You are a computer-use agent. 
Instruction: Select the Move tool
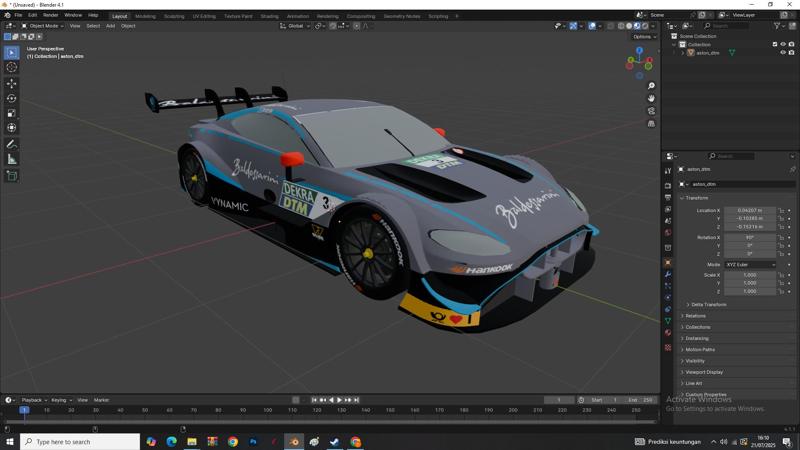[x=12, y=84]
